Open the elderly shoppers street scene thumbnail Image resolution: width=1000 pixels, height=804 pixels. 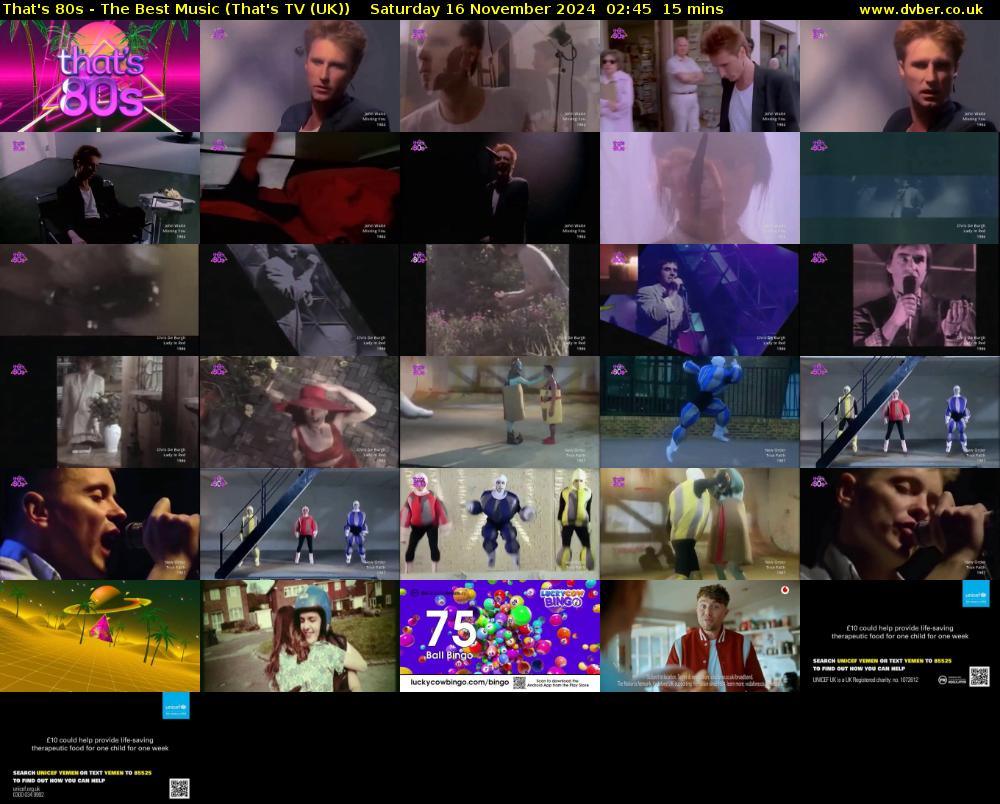pos(700,76)
